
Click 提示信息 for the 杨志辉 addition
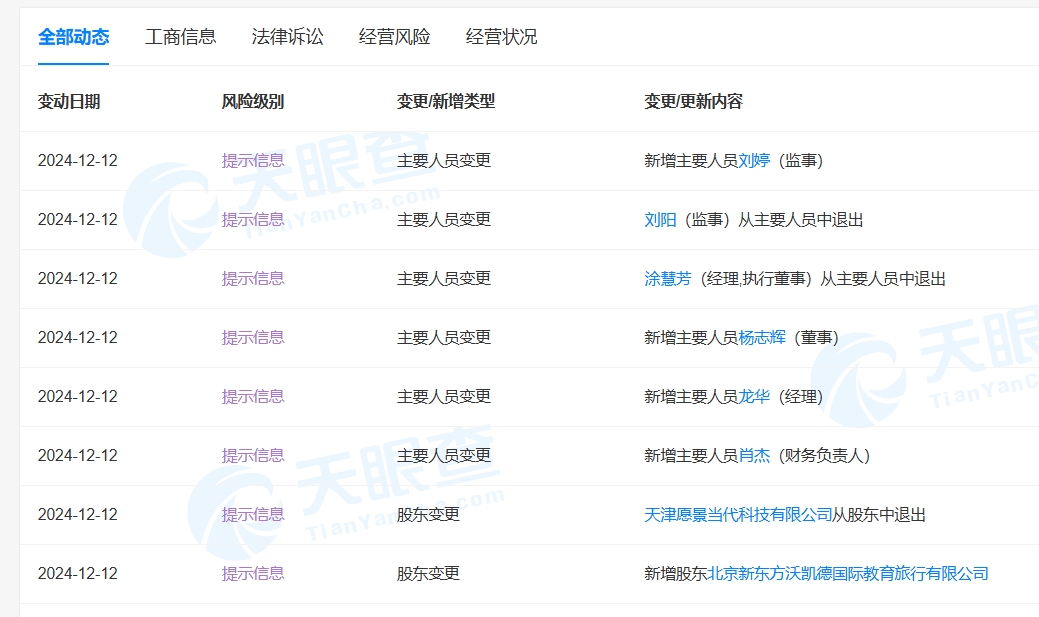click(252, 337)
